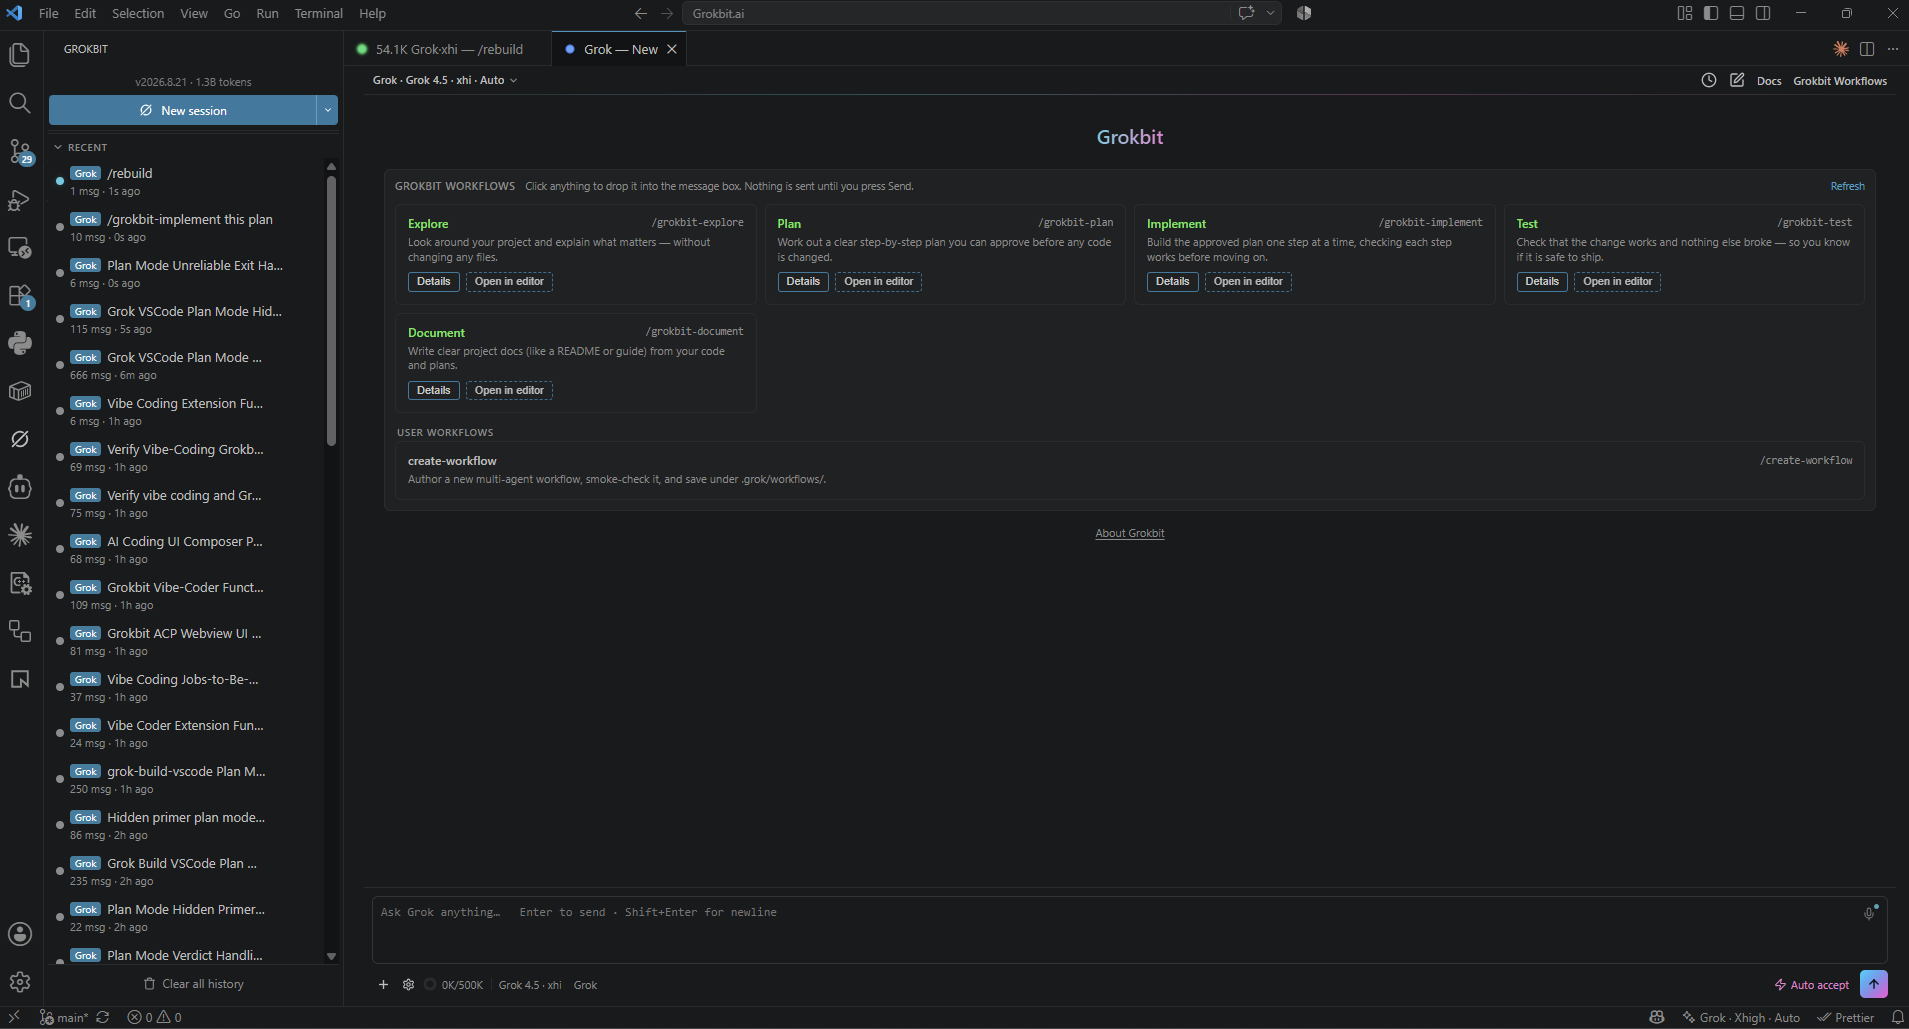The height and width of the screenshot is (1029, 1909).
Task: Click the microphone icon in message box
Action: 1869,913
